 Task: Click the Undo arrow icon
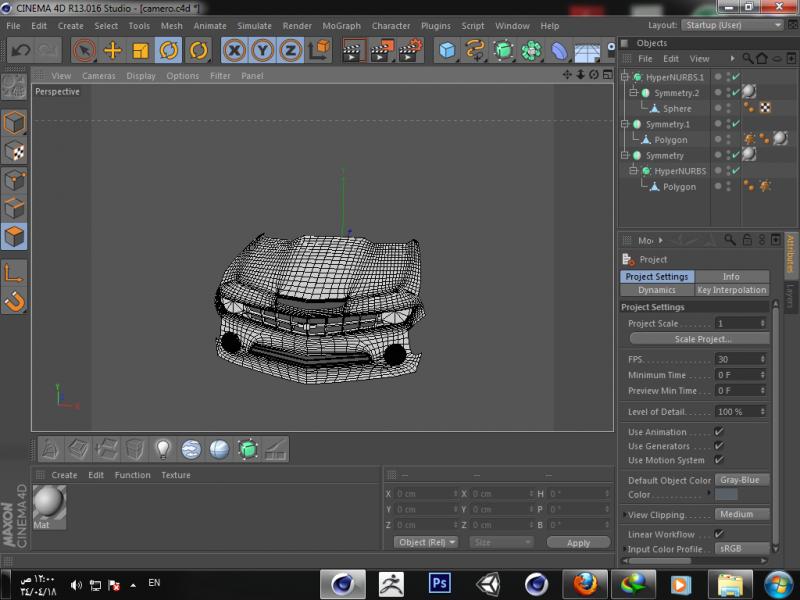[x=20, y=50]
